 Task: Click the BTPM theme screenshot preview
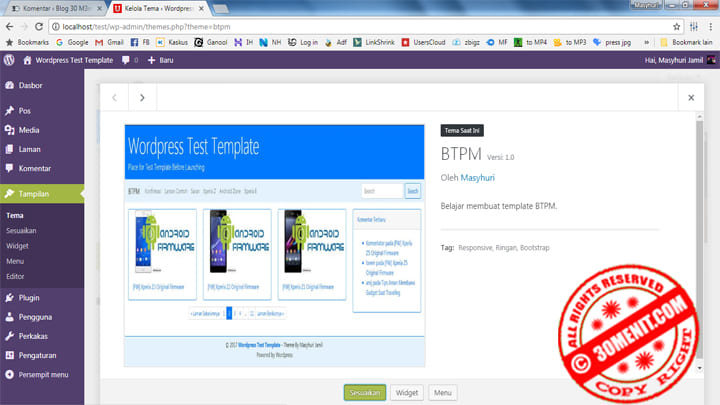pos(275,246)
